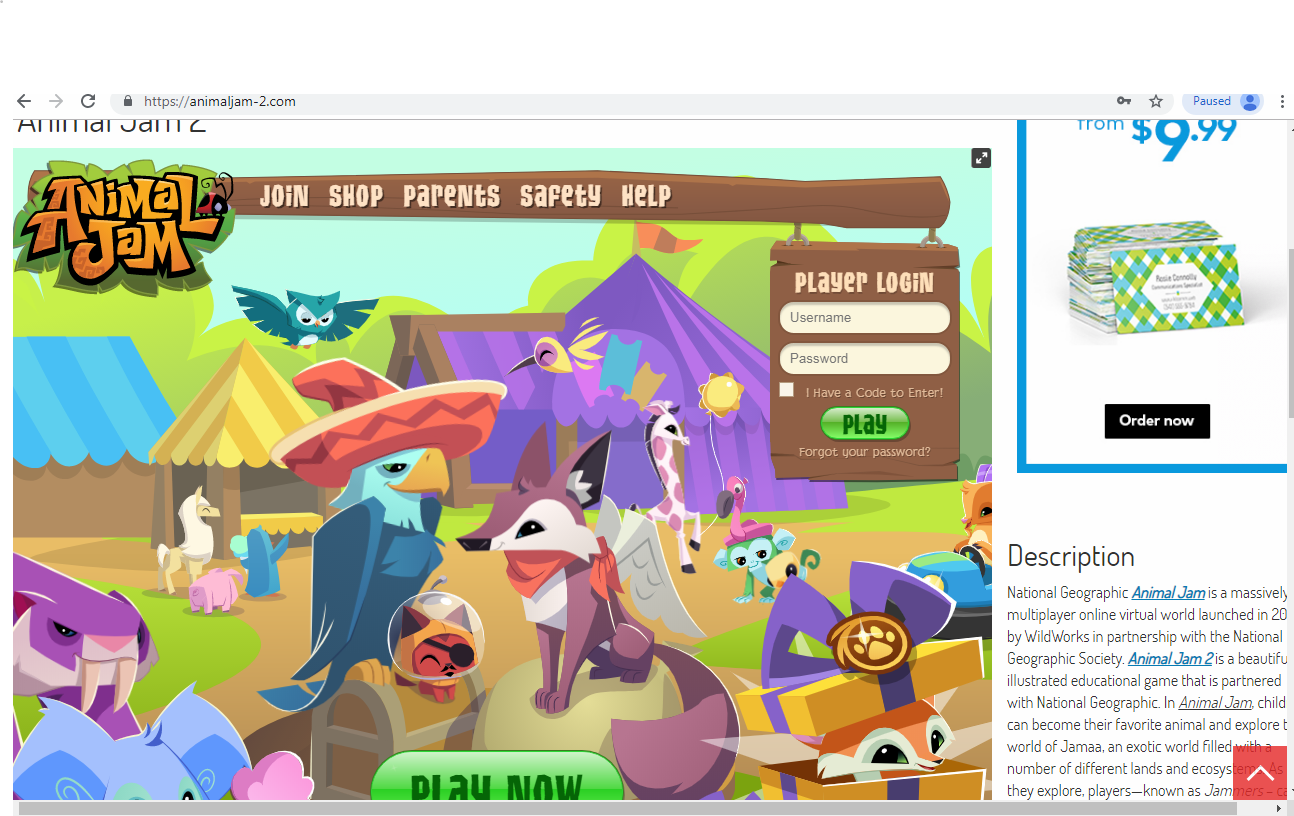
Task: Open the Paused profile button
Action: (x=1223, y=101)
